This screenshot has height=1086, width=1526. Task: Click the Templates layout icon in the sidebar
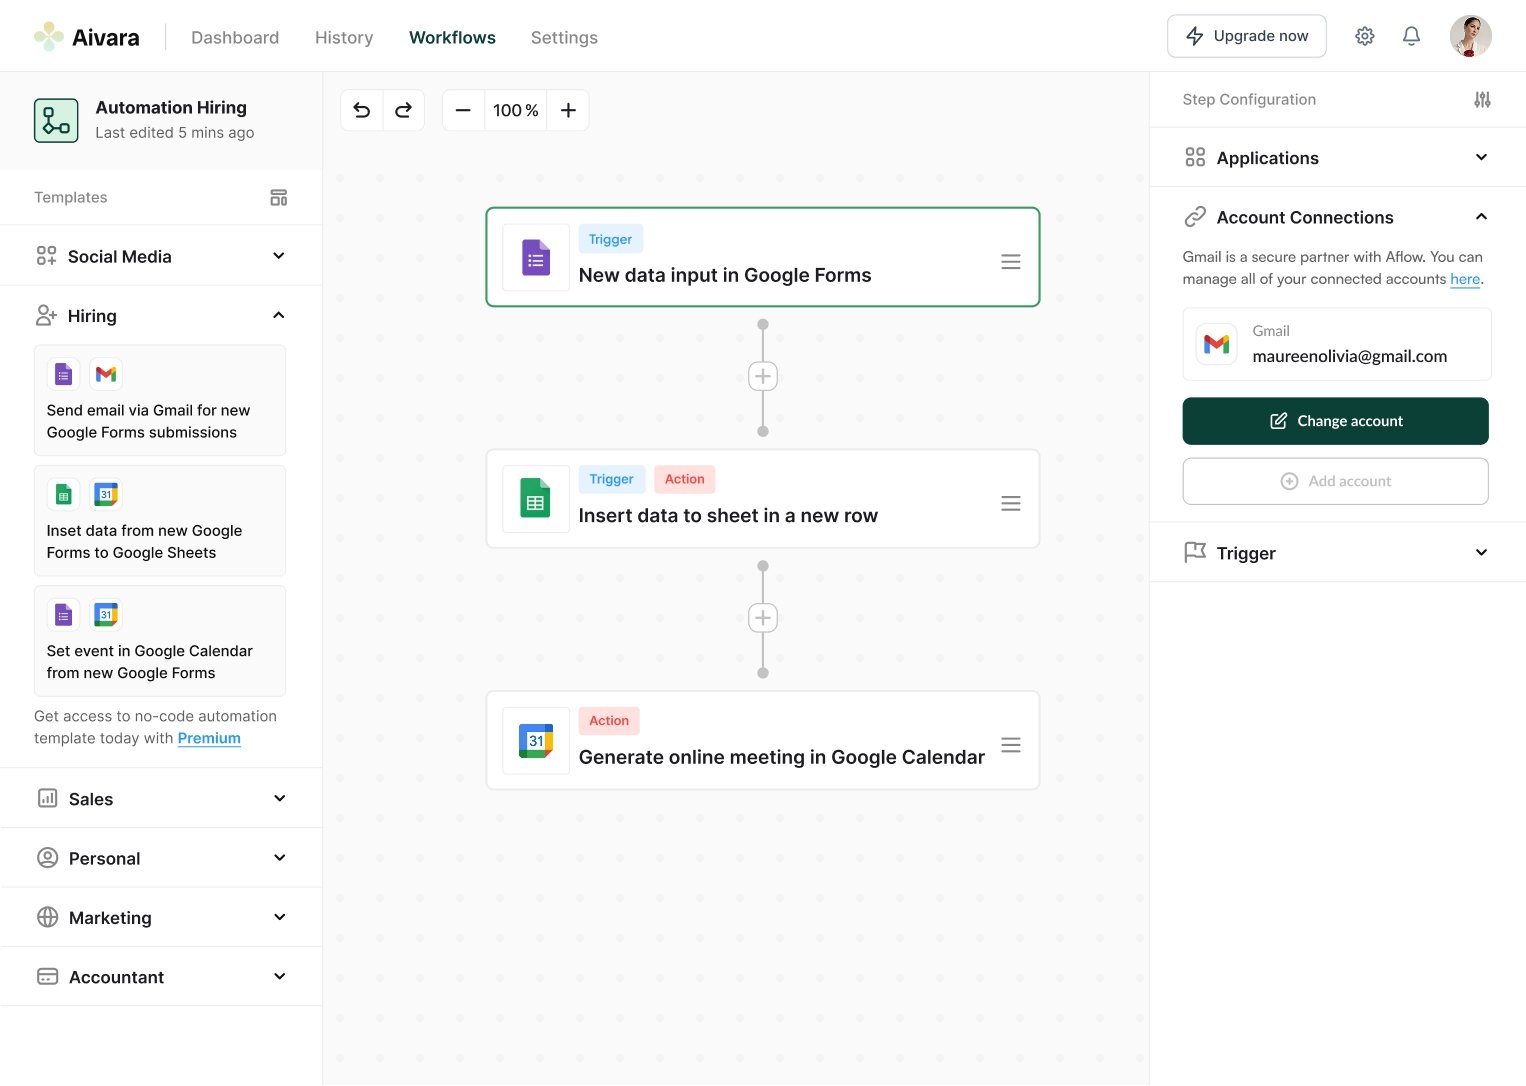coord(279,197)
